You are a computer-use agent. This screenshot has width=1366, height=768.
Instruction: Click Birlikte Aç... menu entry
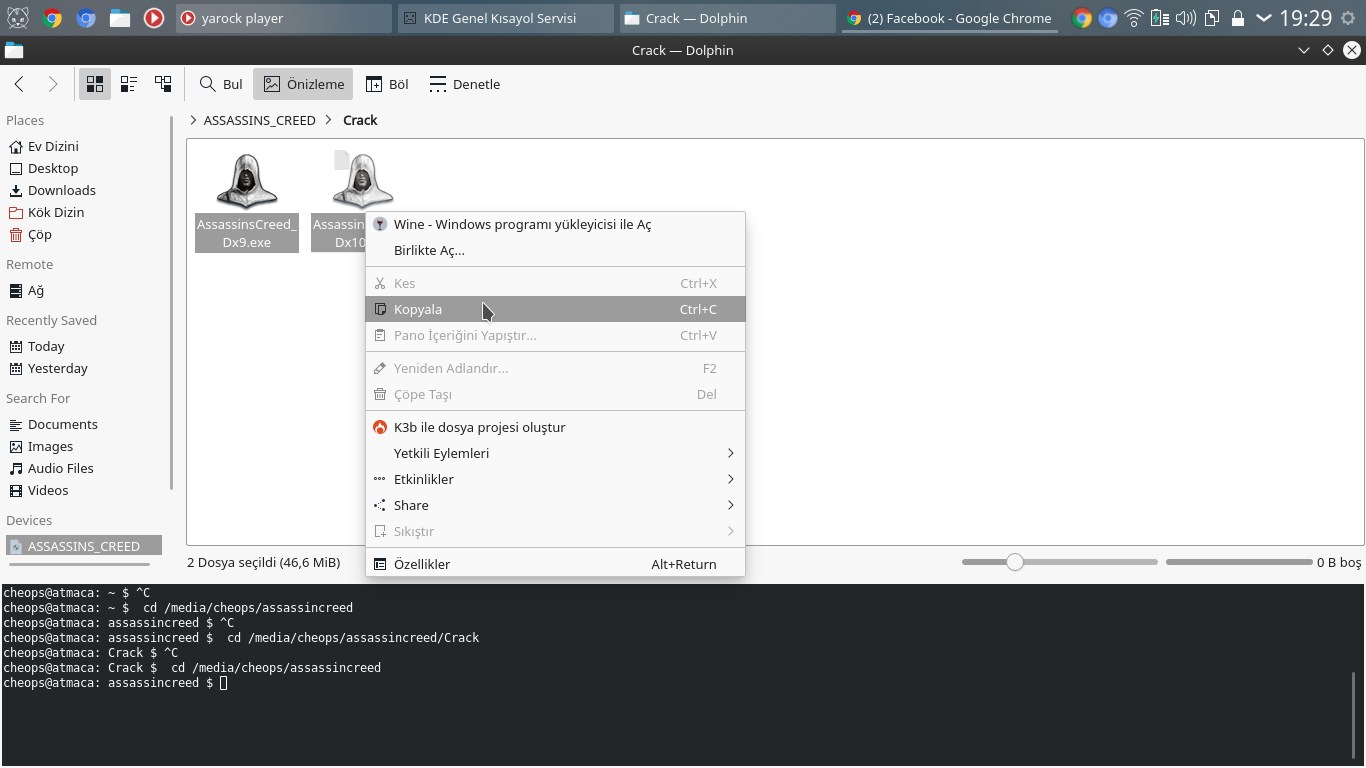coord(429,250)
